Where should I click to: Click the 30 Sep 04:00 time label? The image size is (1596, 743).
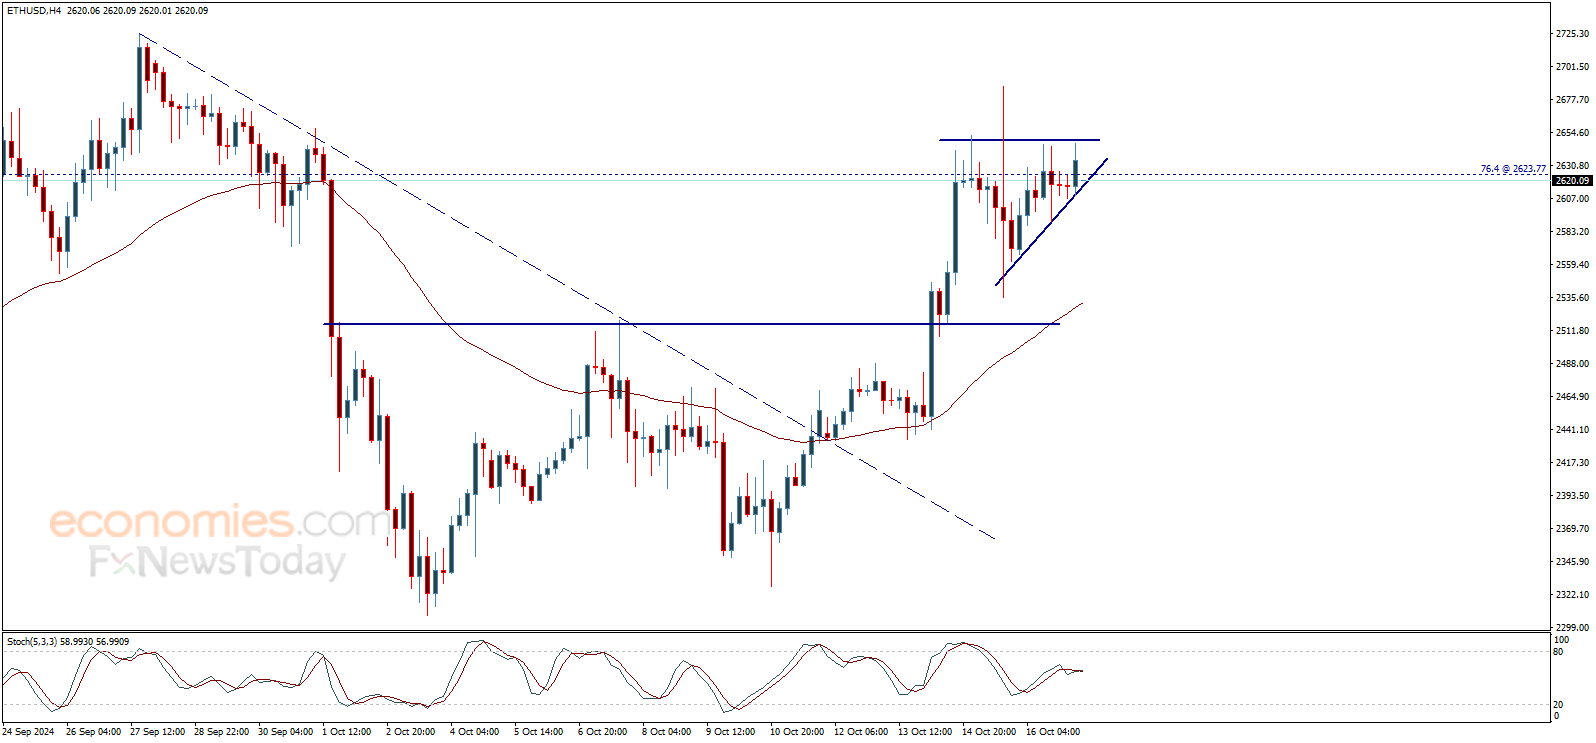(285, 732)
